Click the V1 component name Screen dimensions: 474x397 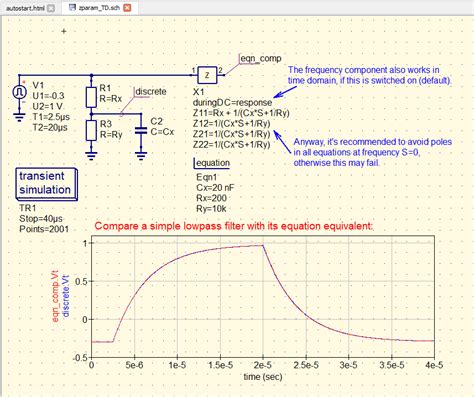click(38, 86)
